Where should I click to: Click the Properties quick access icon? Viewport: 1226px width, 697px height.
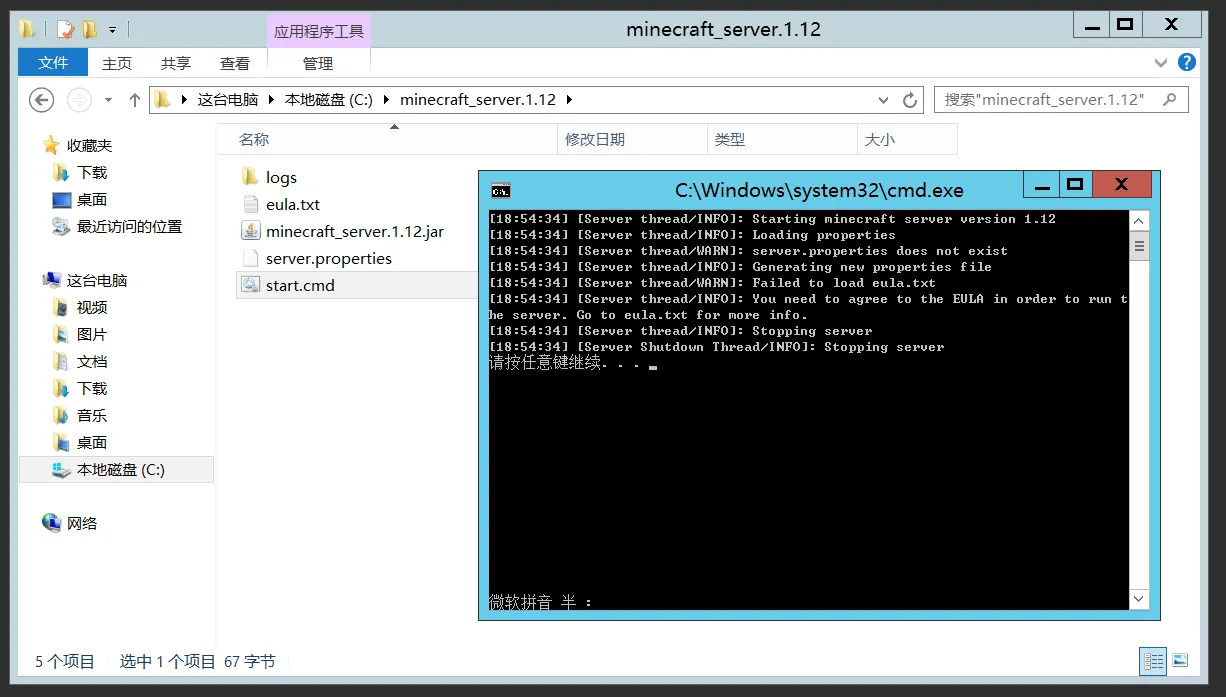[x=65, y=29]
